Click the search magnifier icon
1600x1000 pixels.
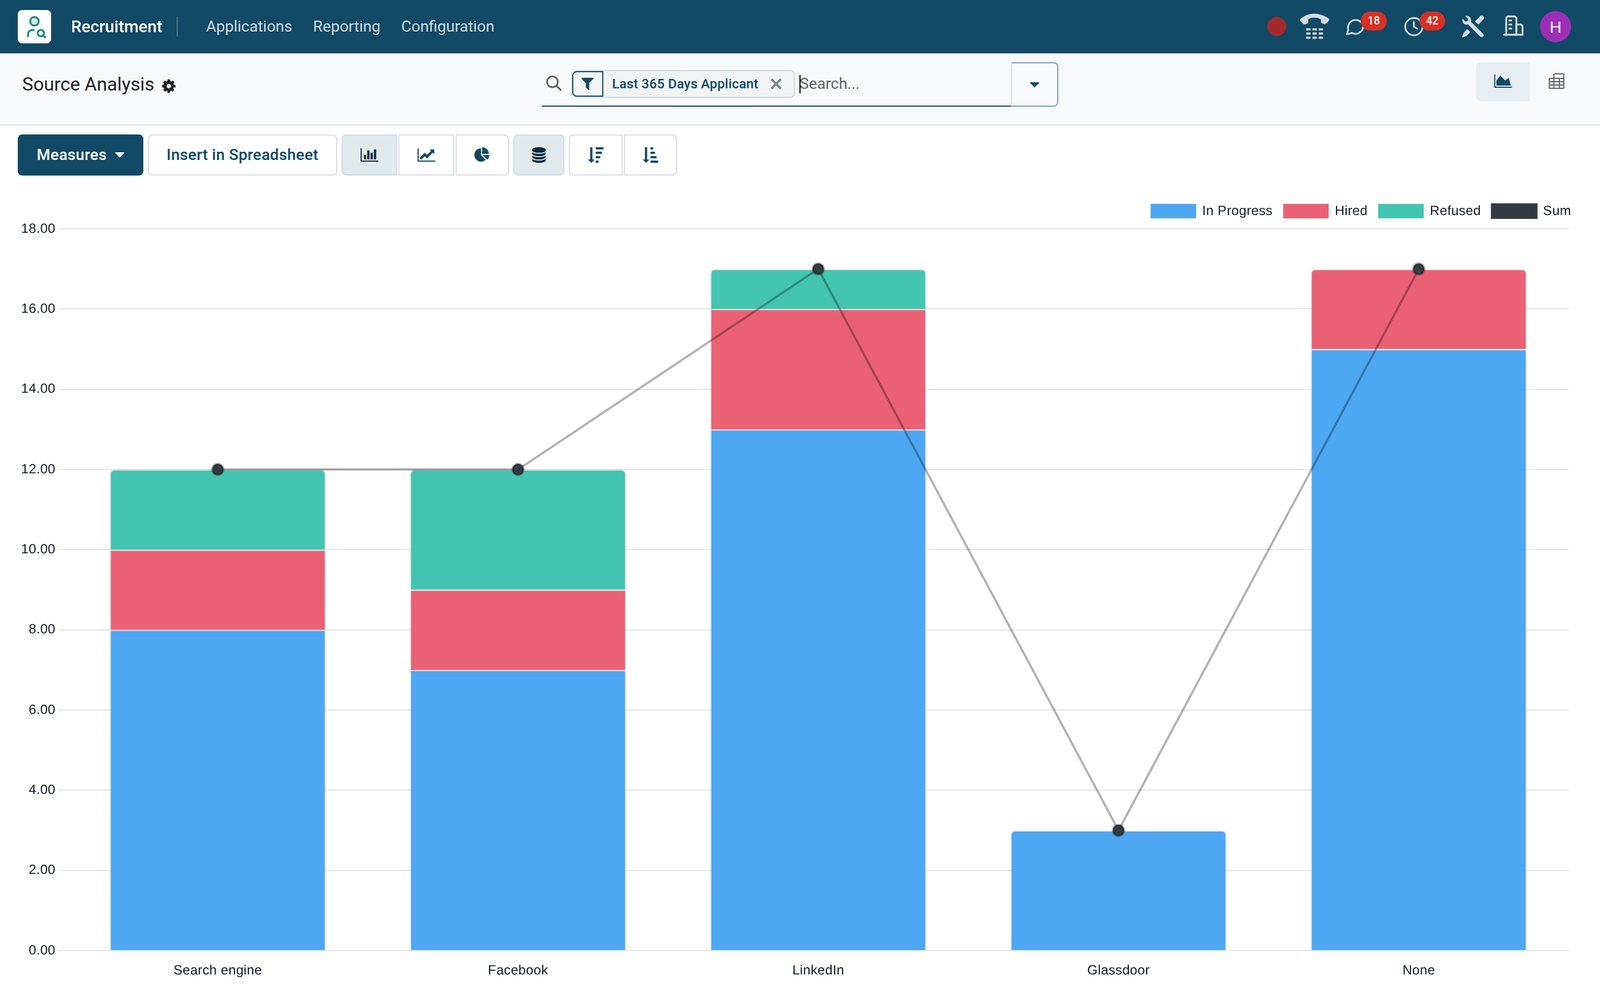[553, 83]
